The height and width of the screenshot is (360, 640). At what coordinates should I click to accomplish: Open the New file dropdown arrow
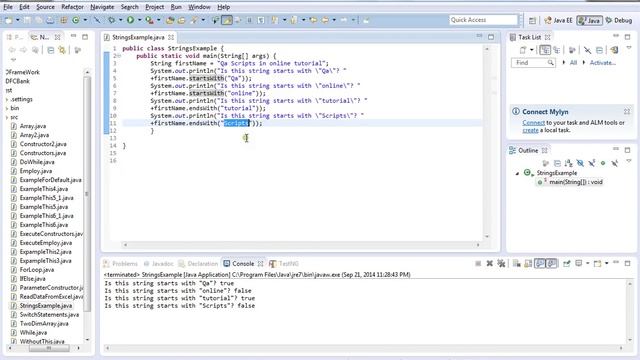tap(18, 20)
